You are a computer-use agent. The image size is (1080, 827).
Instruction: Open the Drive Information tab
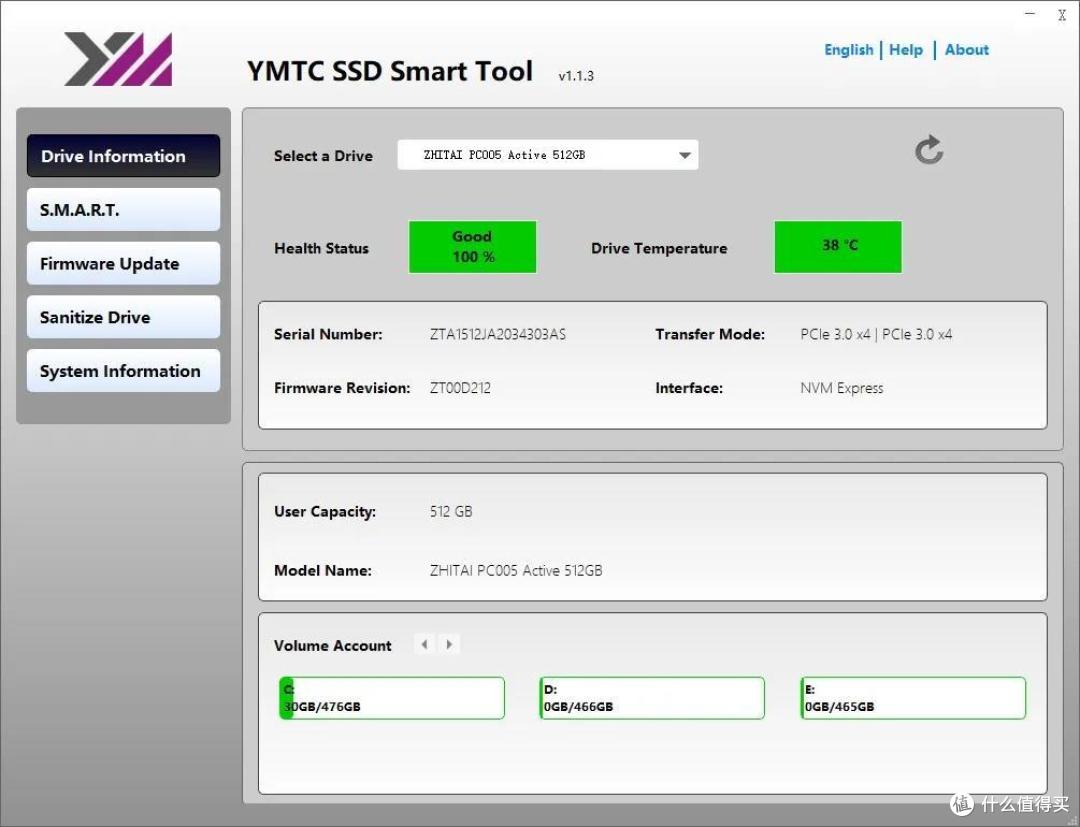123,156
